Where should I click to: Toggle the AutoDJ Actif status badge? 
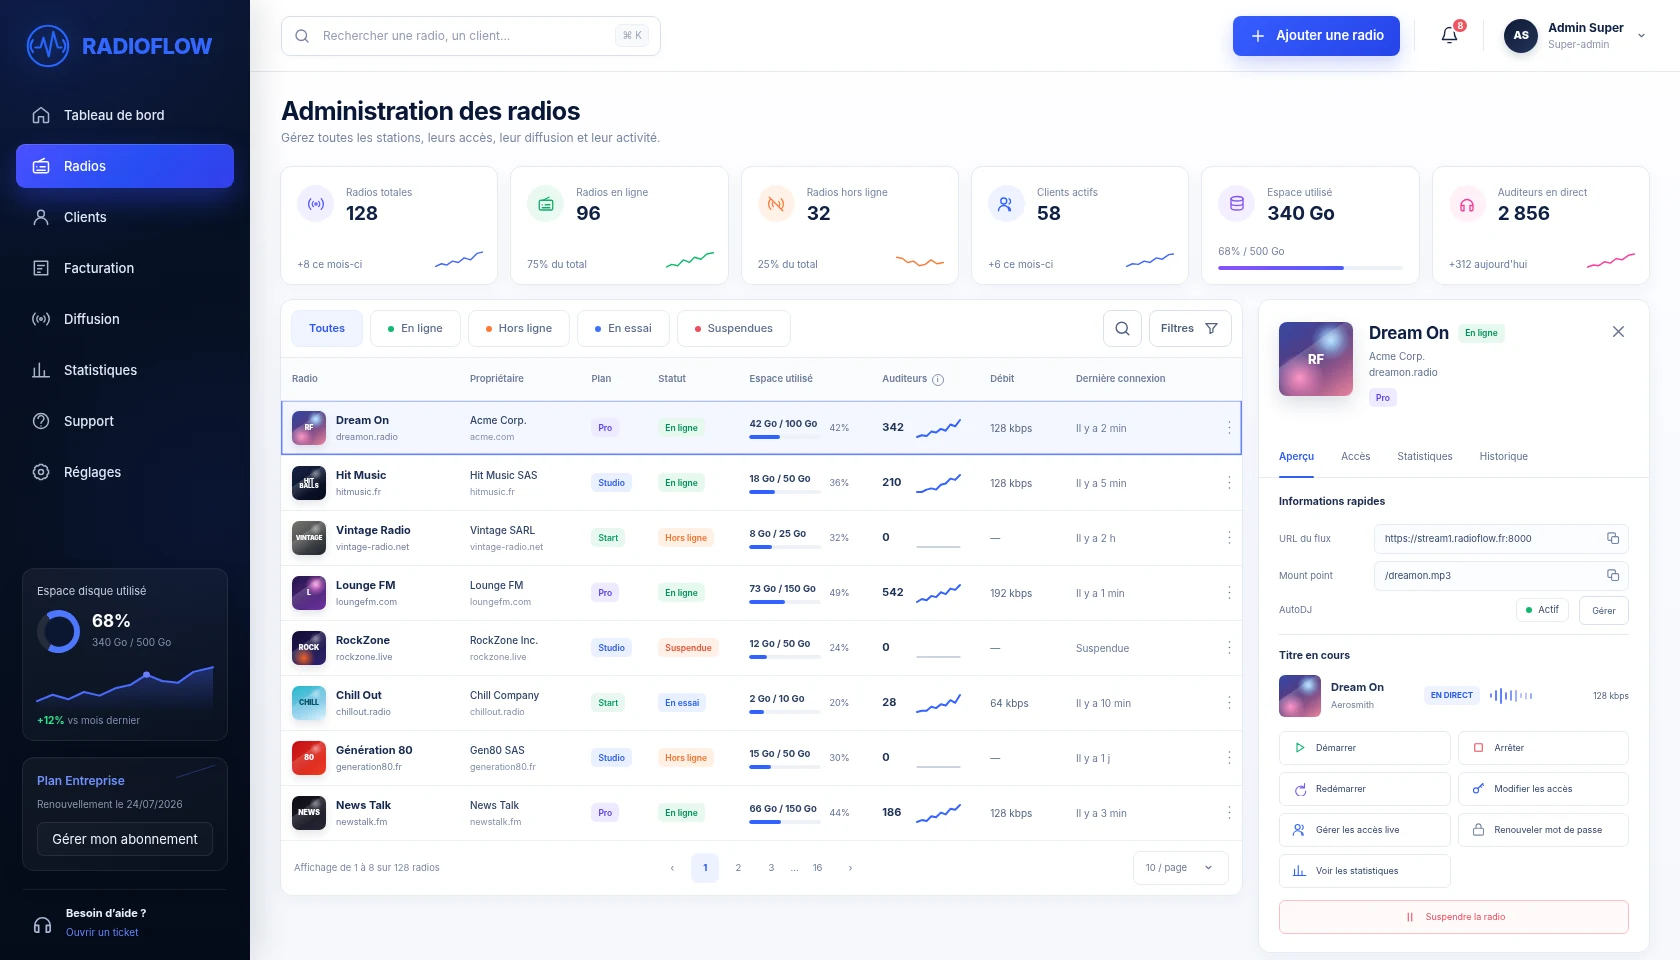[1542, 610]
